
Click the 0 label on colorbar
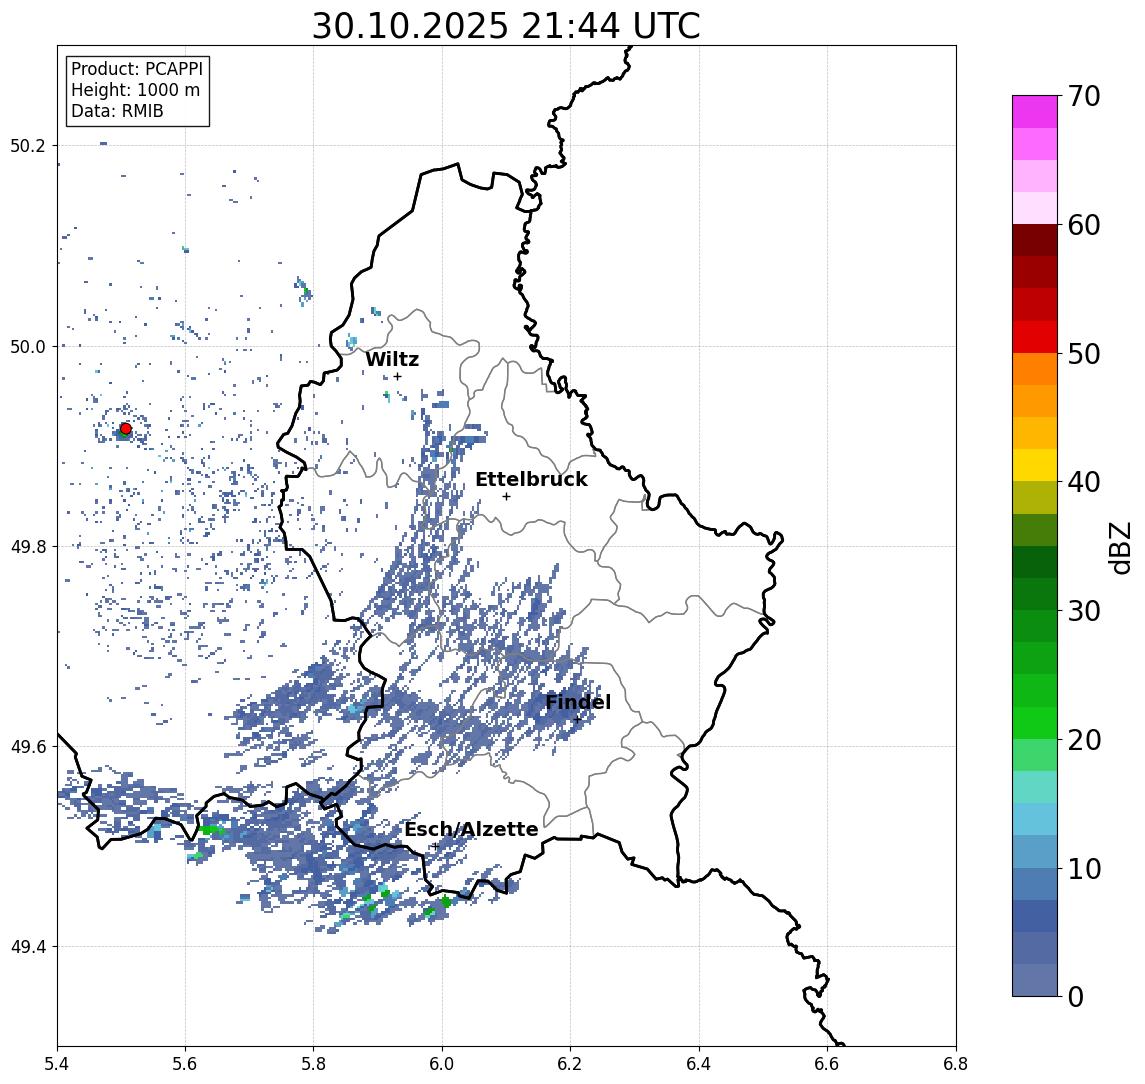1076,996
